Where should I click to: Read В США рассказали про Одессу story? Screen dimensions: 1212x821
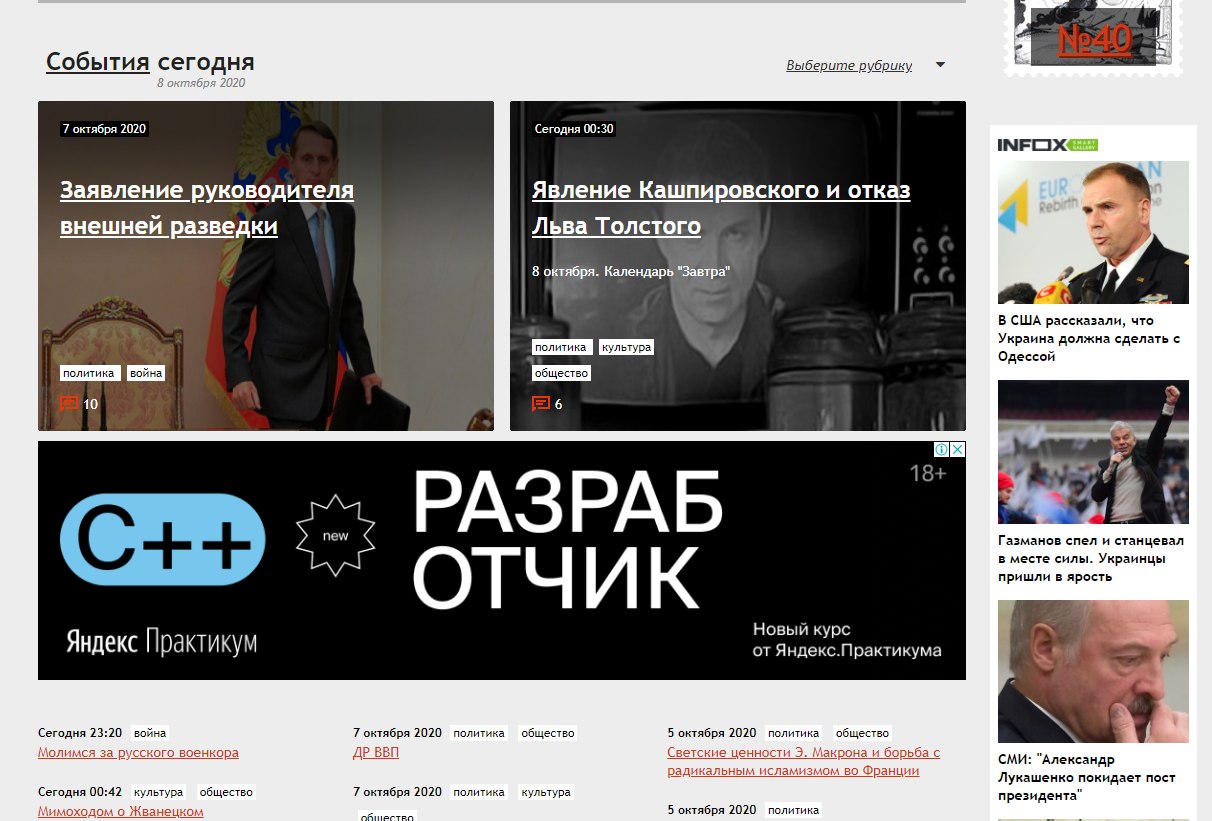pos(1089,338)
